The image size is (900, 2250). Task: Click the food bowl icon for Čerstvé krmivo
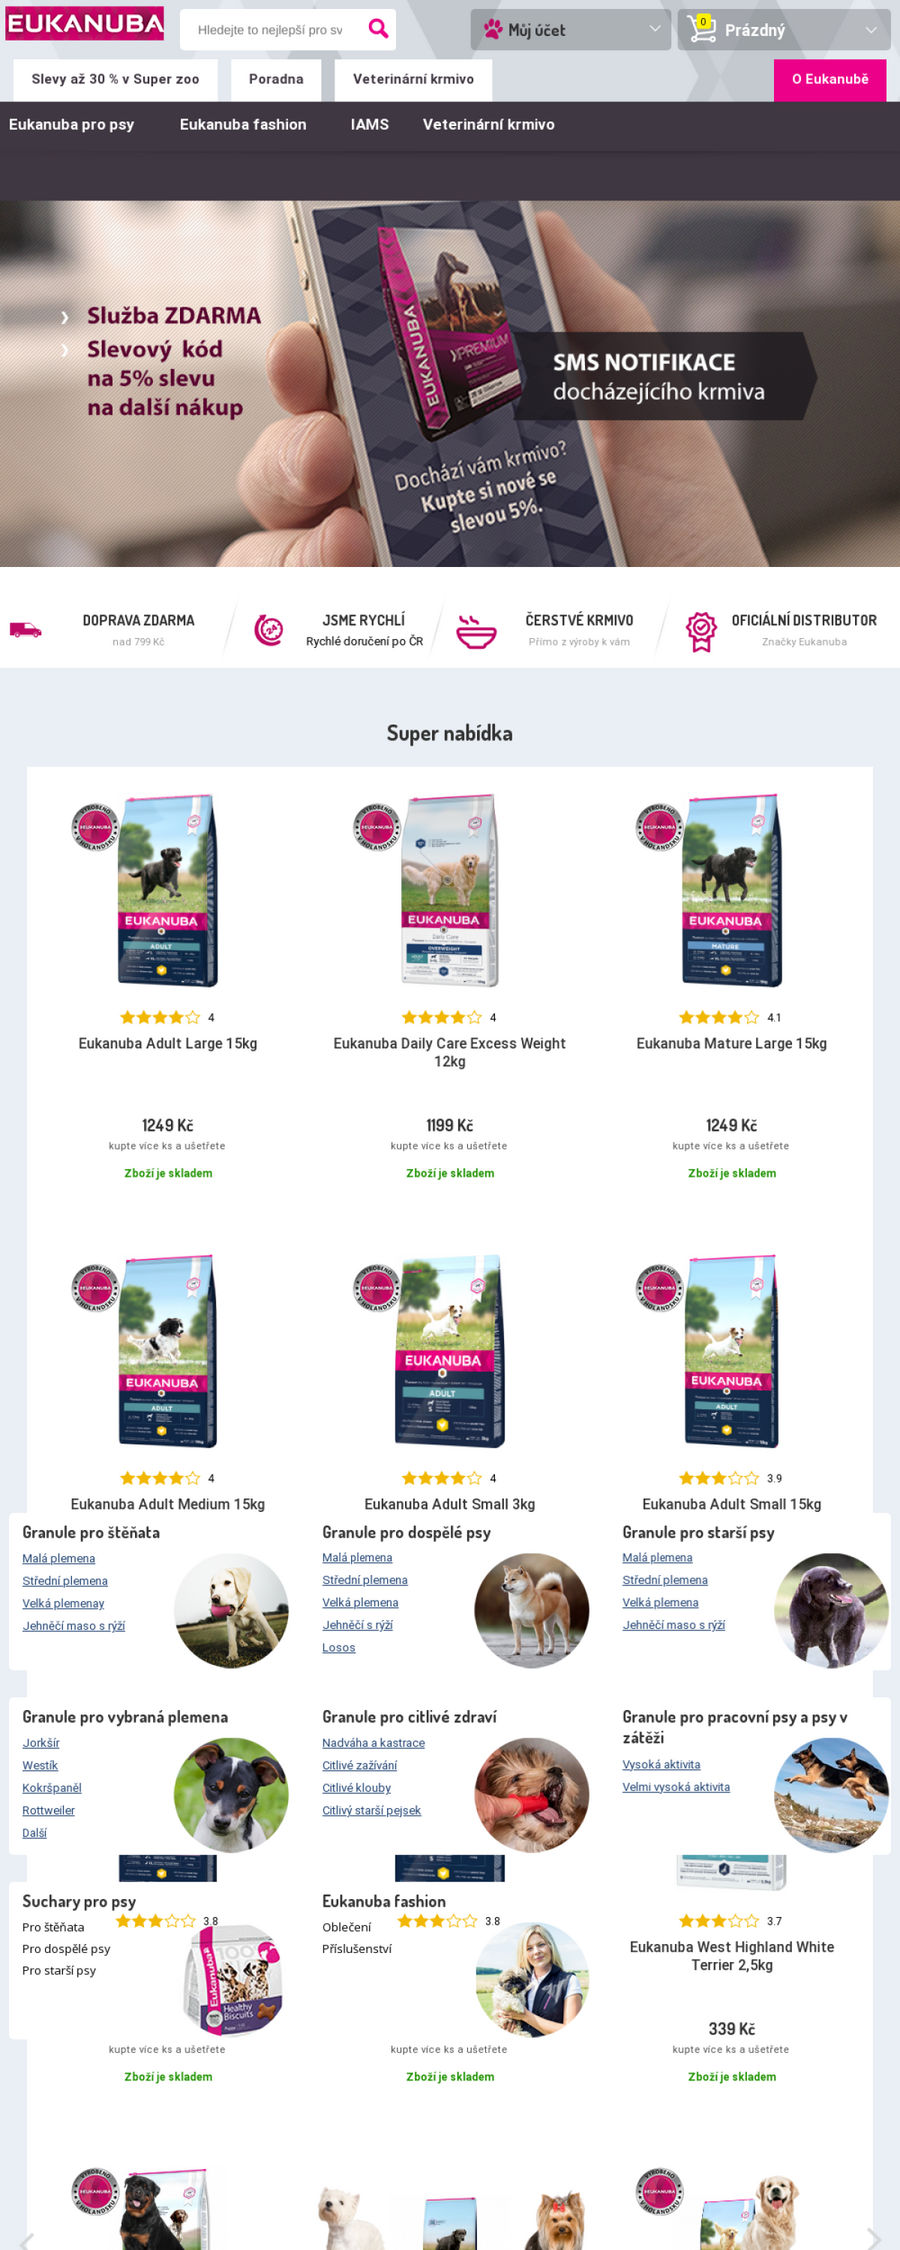tap(476, 631)
